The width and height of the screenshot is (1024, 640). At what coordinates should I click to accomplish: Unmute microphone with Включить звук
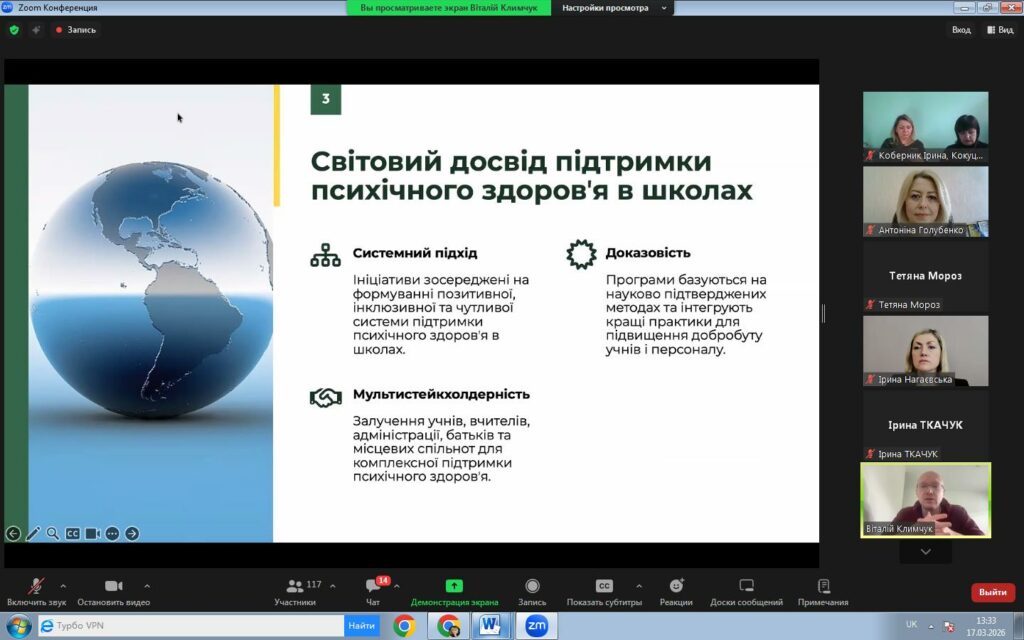[36, 590]
